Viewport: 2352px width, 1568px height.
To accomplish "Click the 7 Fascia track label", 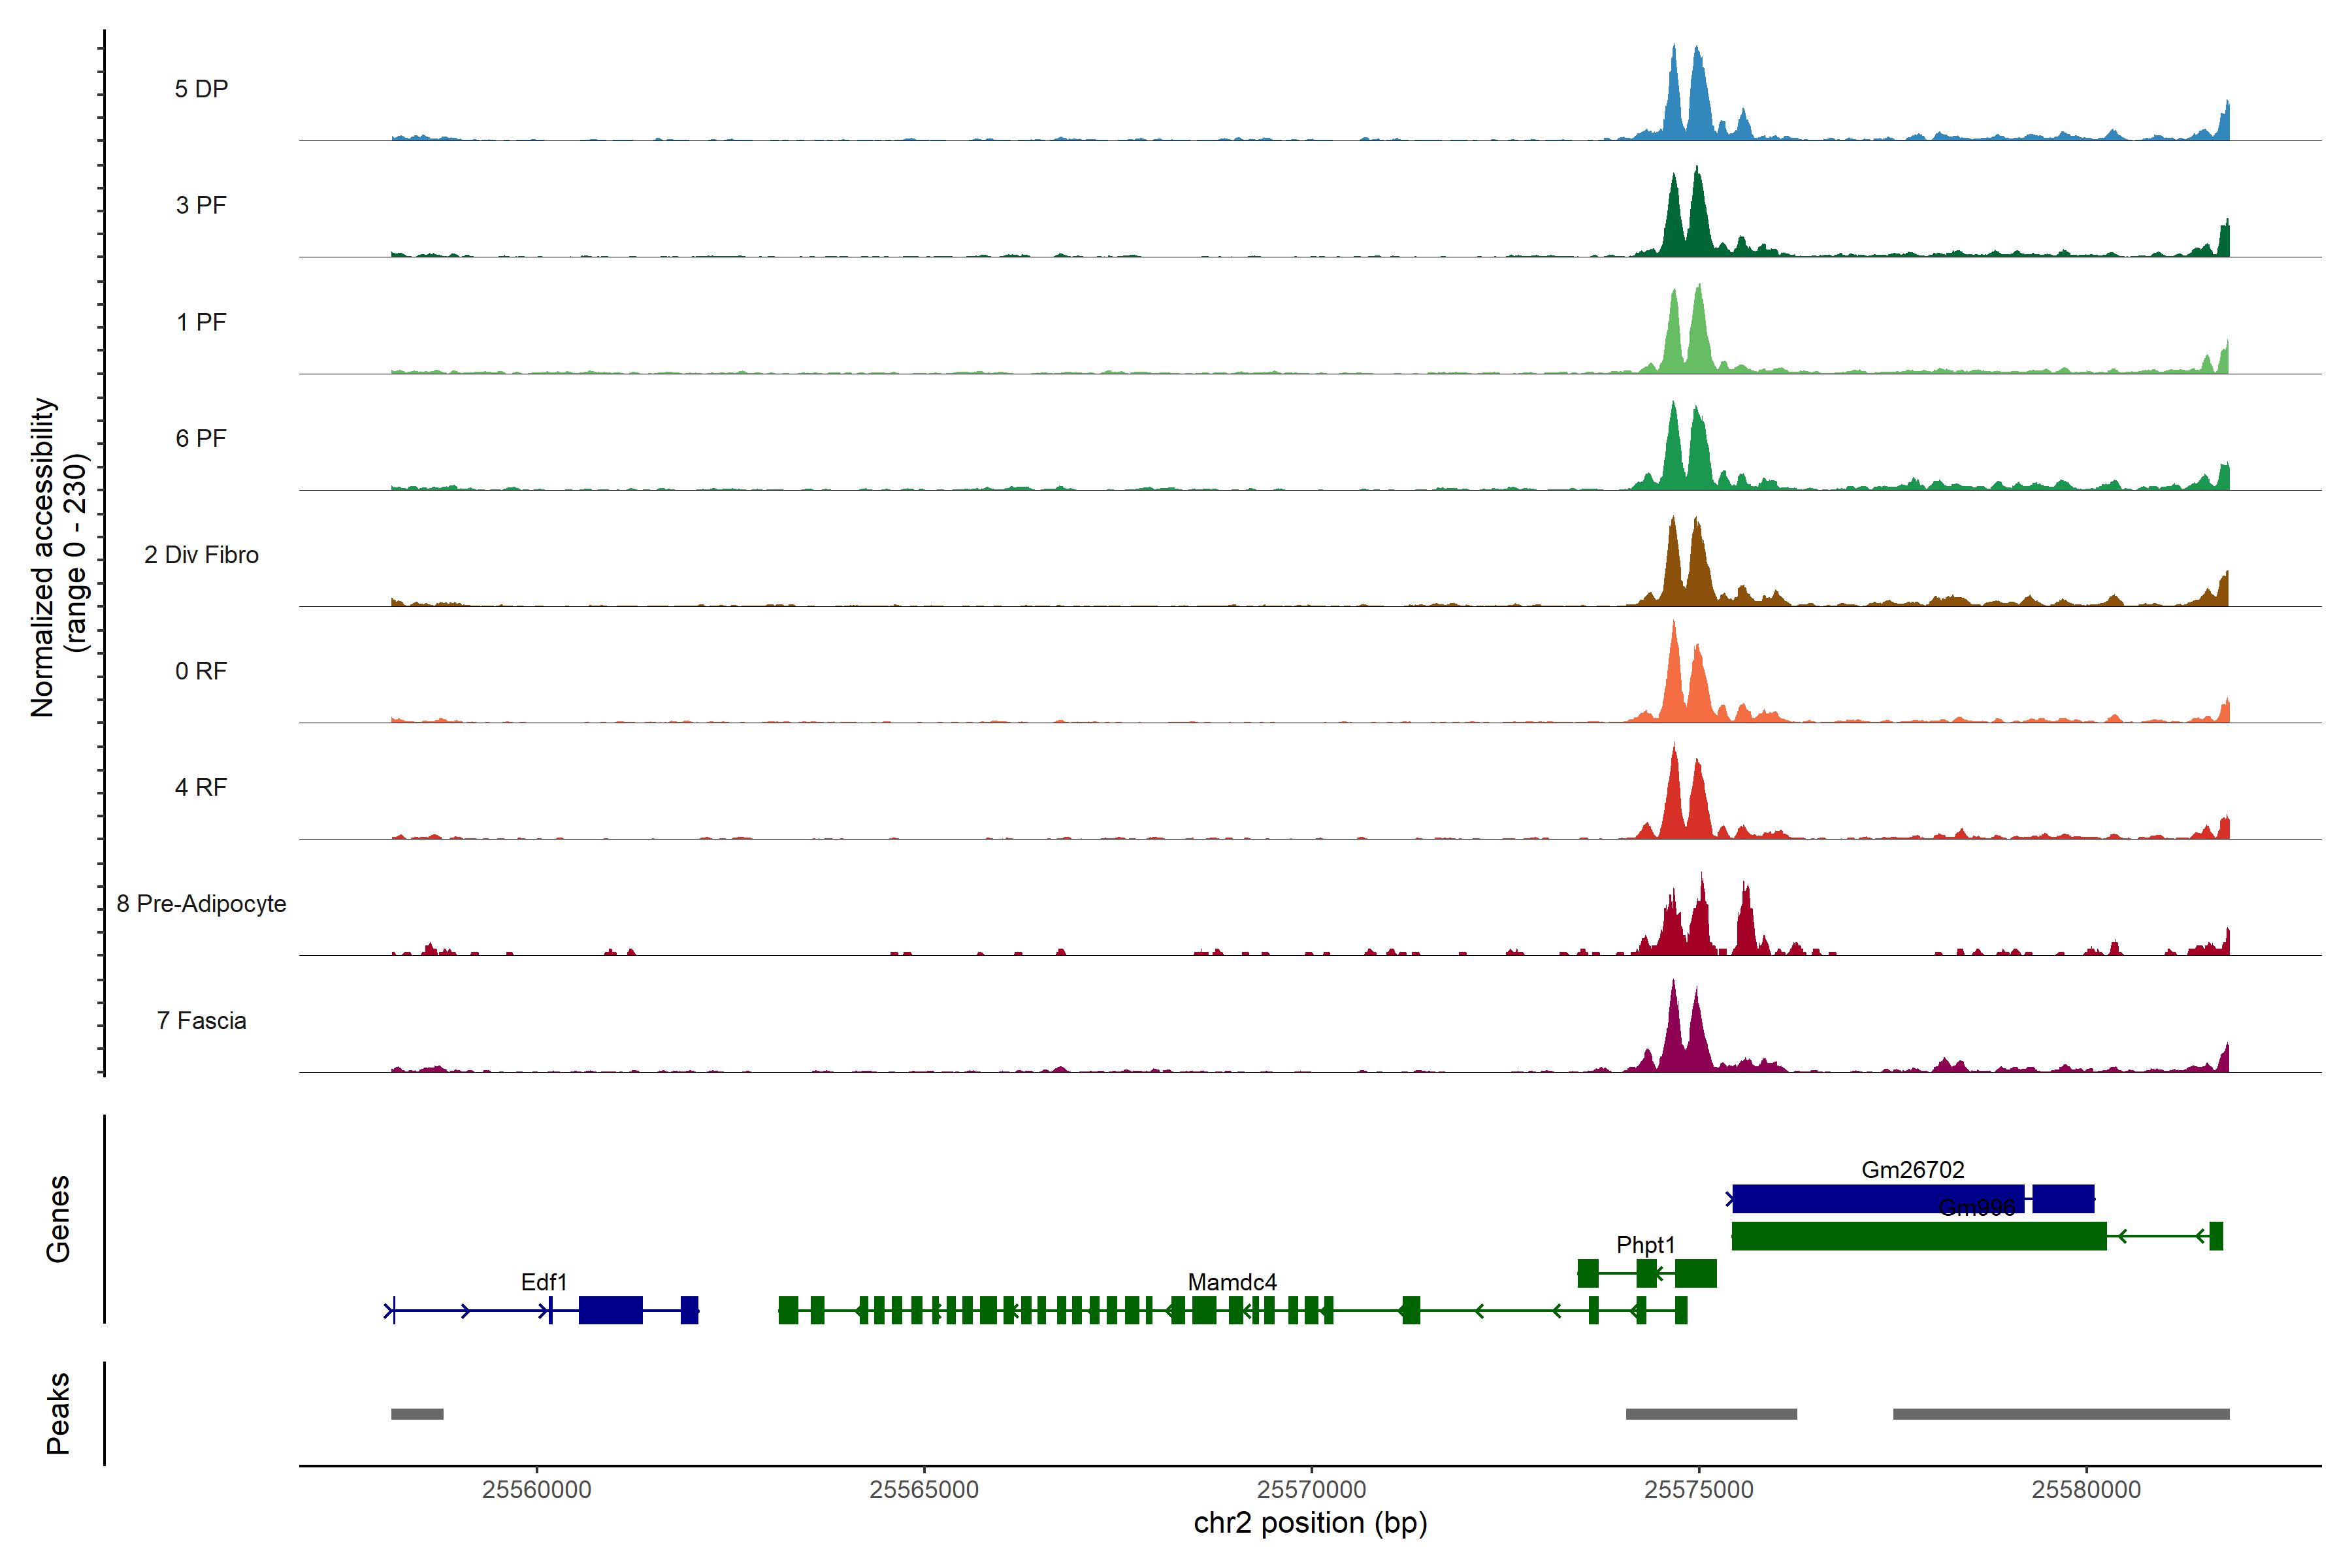I will tap(201, 1020).
